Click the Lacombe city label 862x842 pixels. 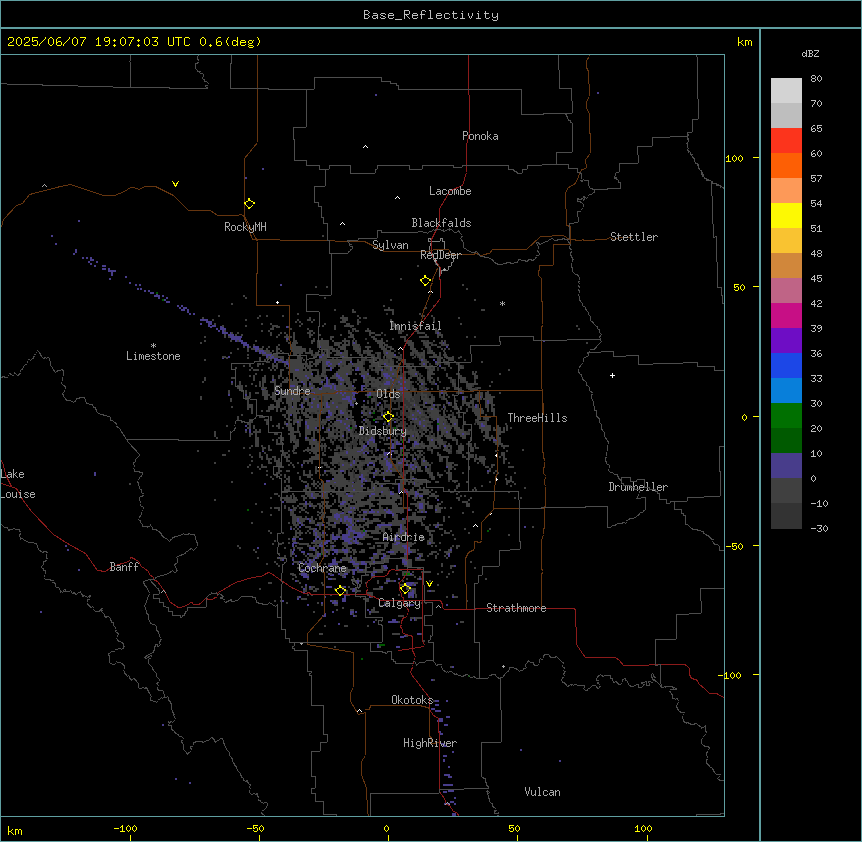(x=450, y=191)
